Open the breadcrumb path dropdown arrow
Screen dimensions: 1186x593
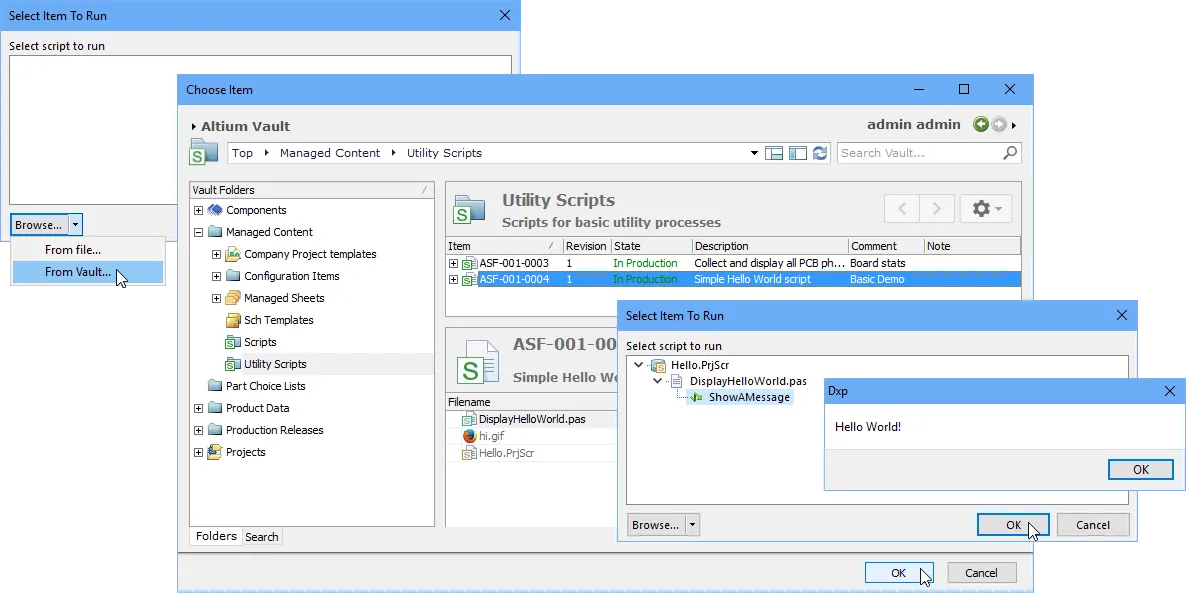coord(754,153)
